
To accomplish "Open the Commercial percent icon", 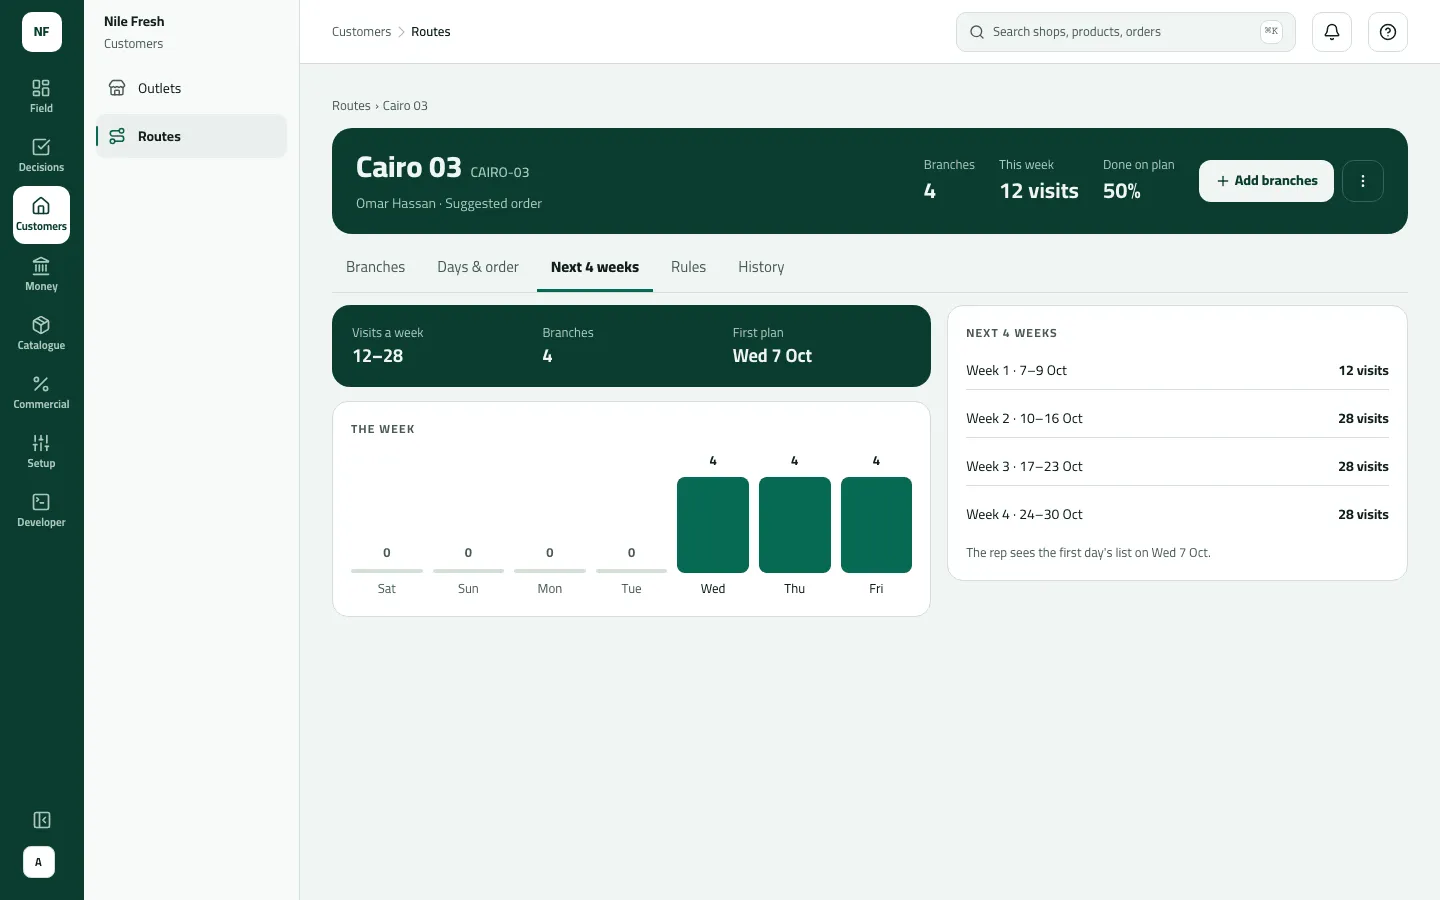I will [x=41, y=384].
